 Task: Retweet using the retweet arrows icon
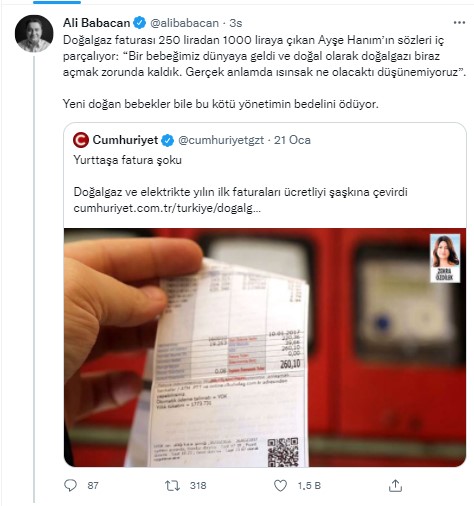tap(172, 485)
